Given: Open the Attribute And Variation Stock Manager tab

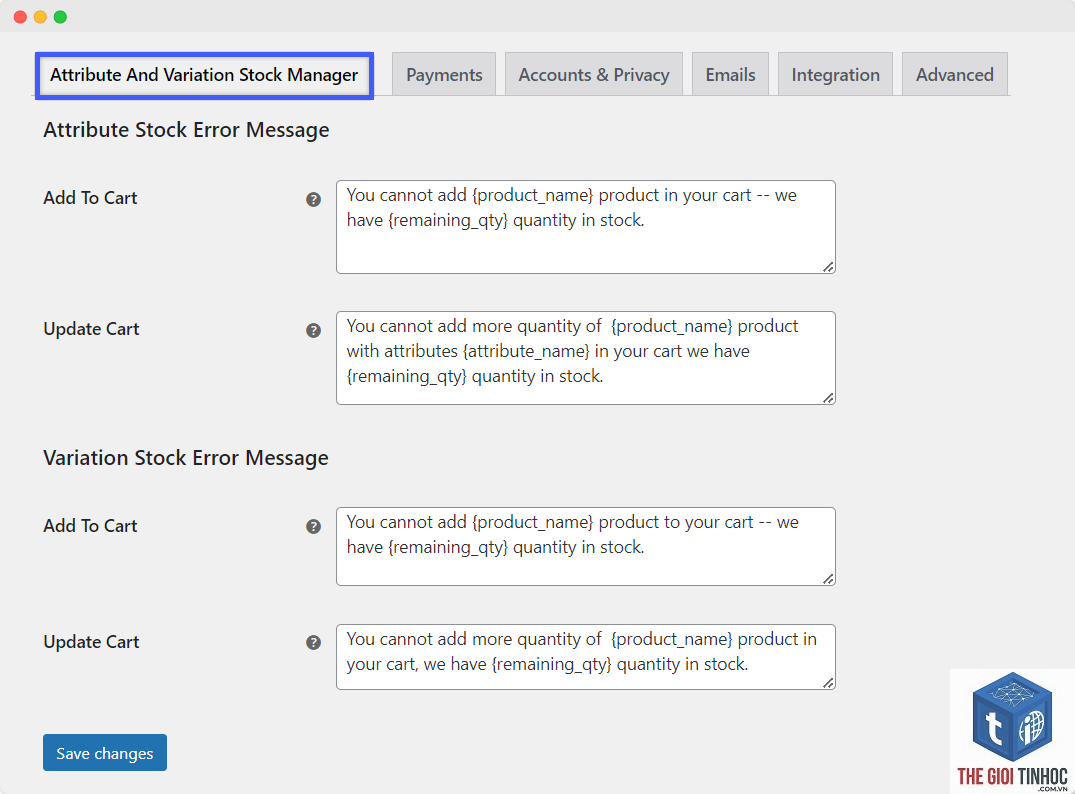Looking at the screenshot, I should pos(204,75).
